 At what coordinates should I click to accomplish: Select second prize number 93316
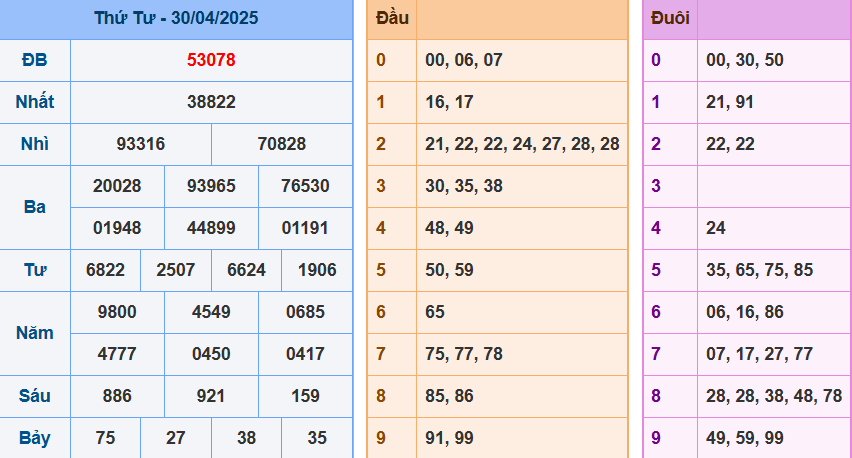[140, 144]
